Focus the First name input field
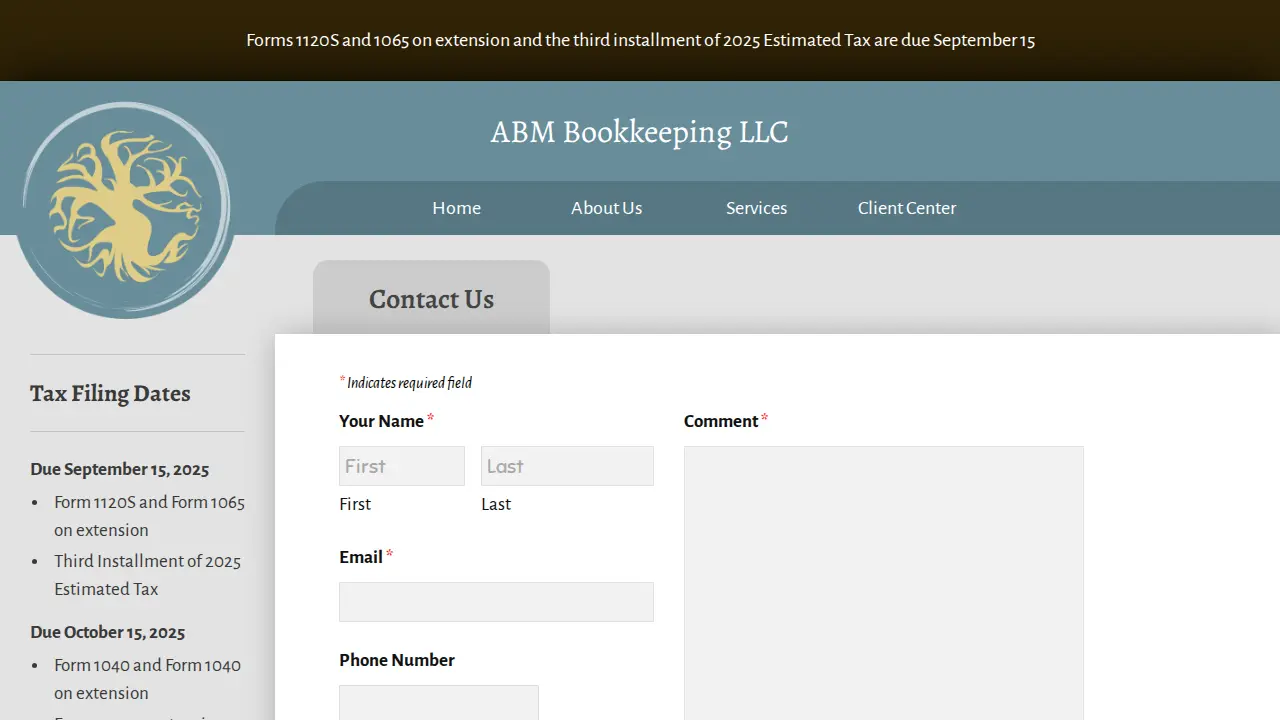 402,466
